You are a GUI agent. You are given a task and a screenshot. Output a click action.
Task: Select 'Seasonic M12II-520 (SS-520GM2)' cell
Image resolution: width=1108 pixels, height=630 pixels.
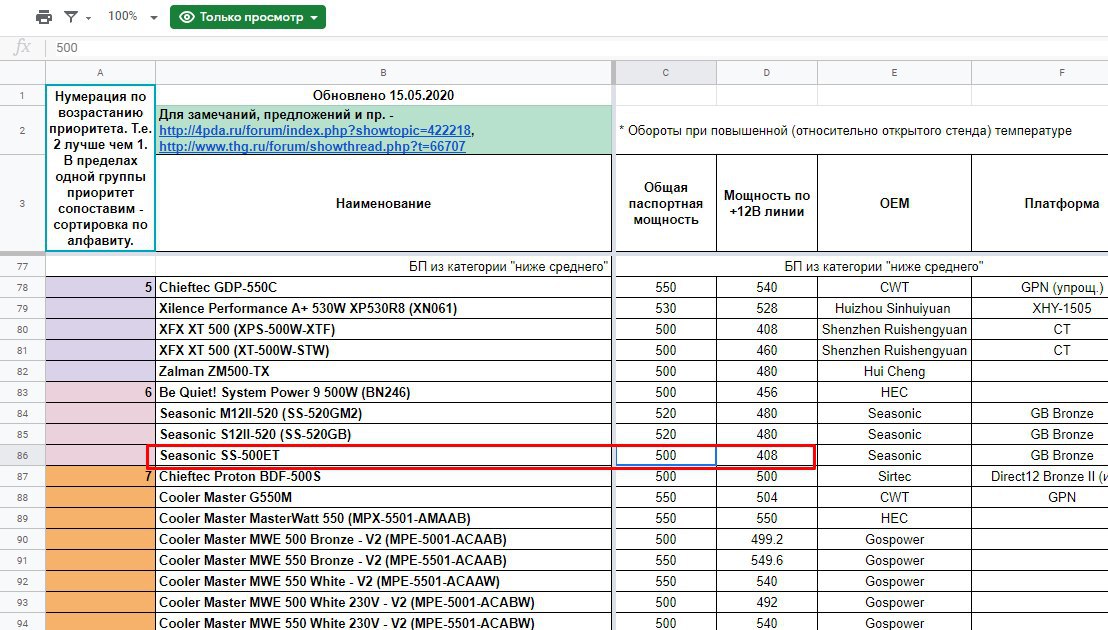click(384, 413)
